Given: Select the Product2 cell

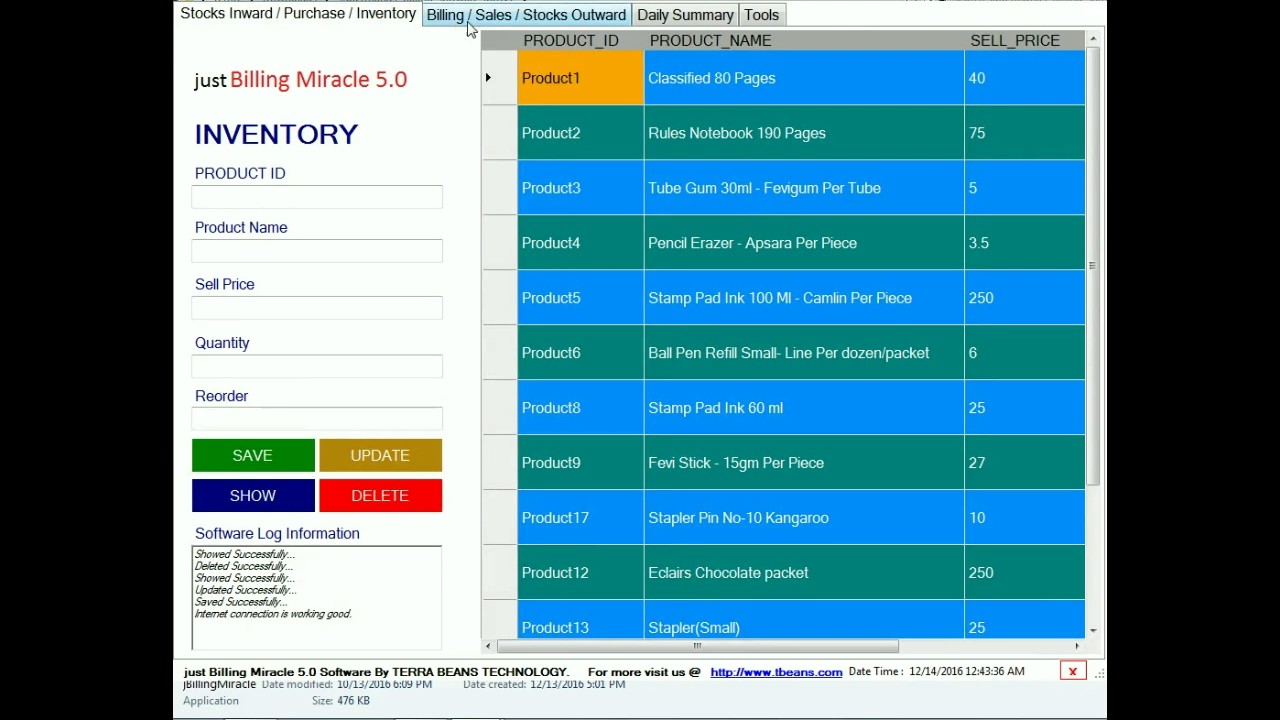Looking at the screenshot, I should pos(580,133).
